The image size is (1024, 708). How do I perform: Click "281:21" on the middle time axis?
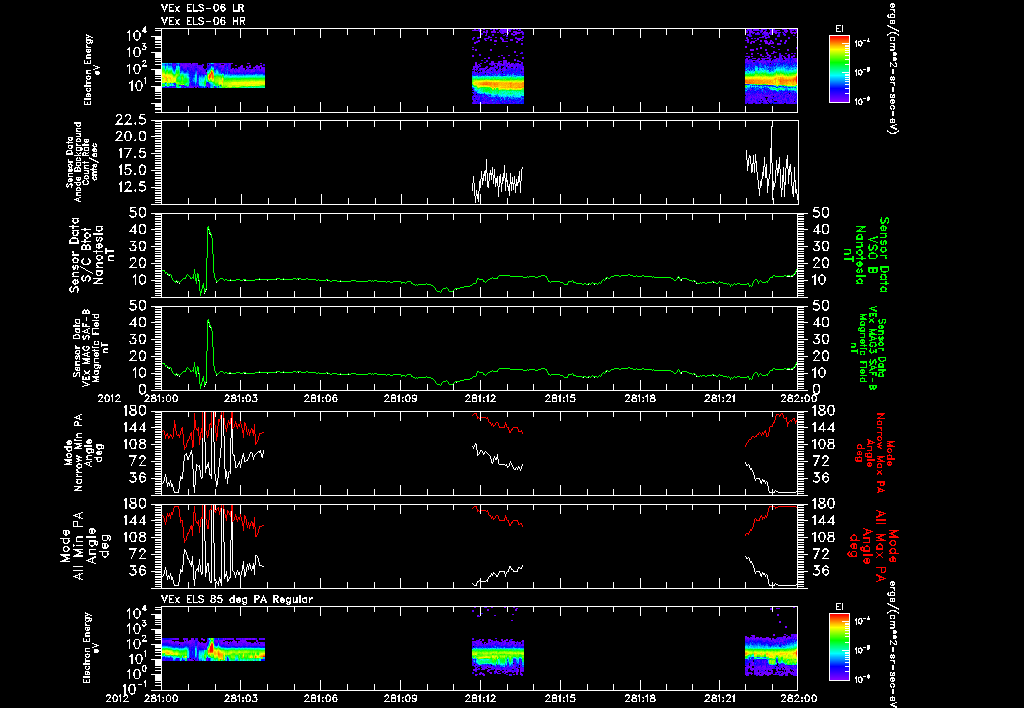coord(719,398)
